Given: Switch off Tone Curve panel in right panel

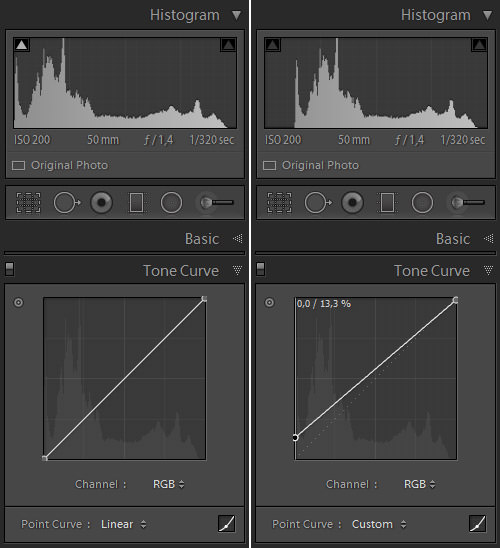Looking at the screenshot, I should tap(260, 269).
